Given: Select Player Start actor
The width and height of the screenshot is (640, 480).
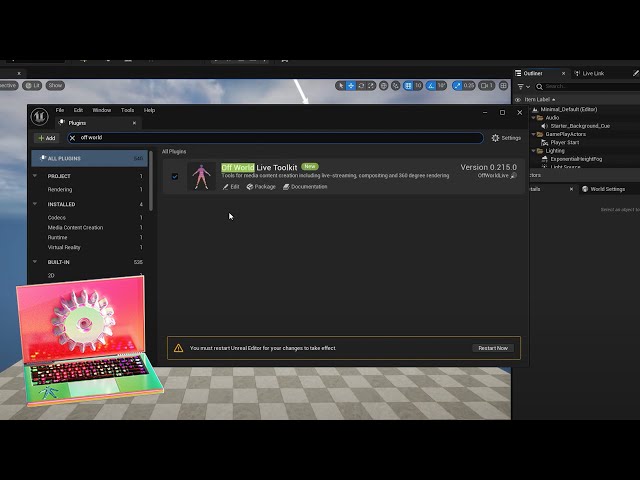Looking at the screenshot, I should click(564, 142).
